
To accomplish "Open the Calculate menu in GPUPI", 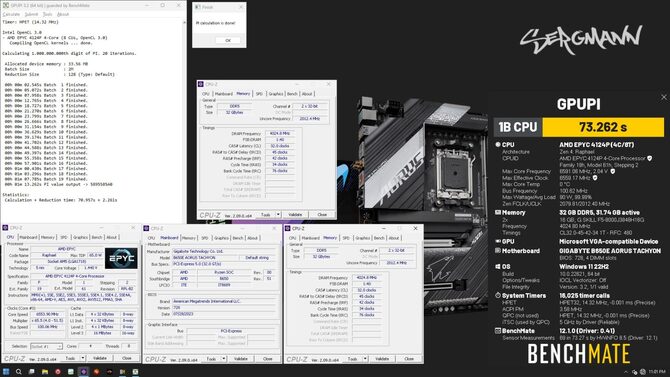I will (11, 14).
